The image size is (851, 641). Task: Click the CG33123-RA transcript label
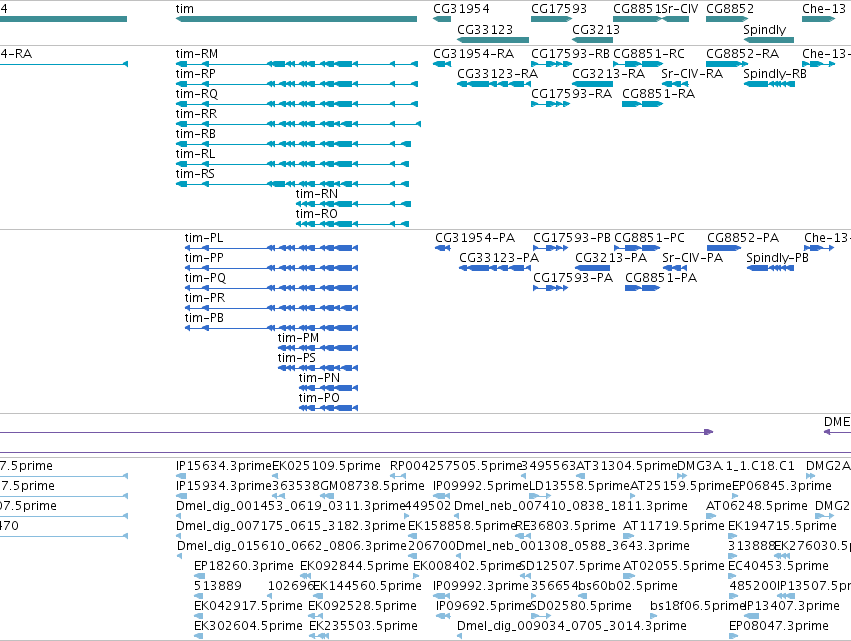(x=497, y=74)
